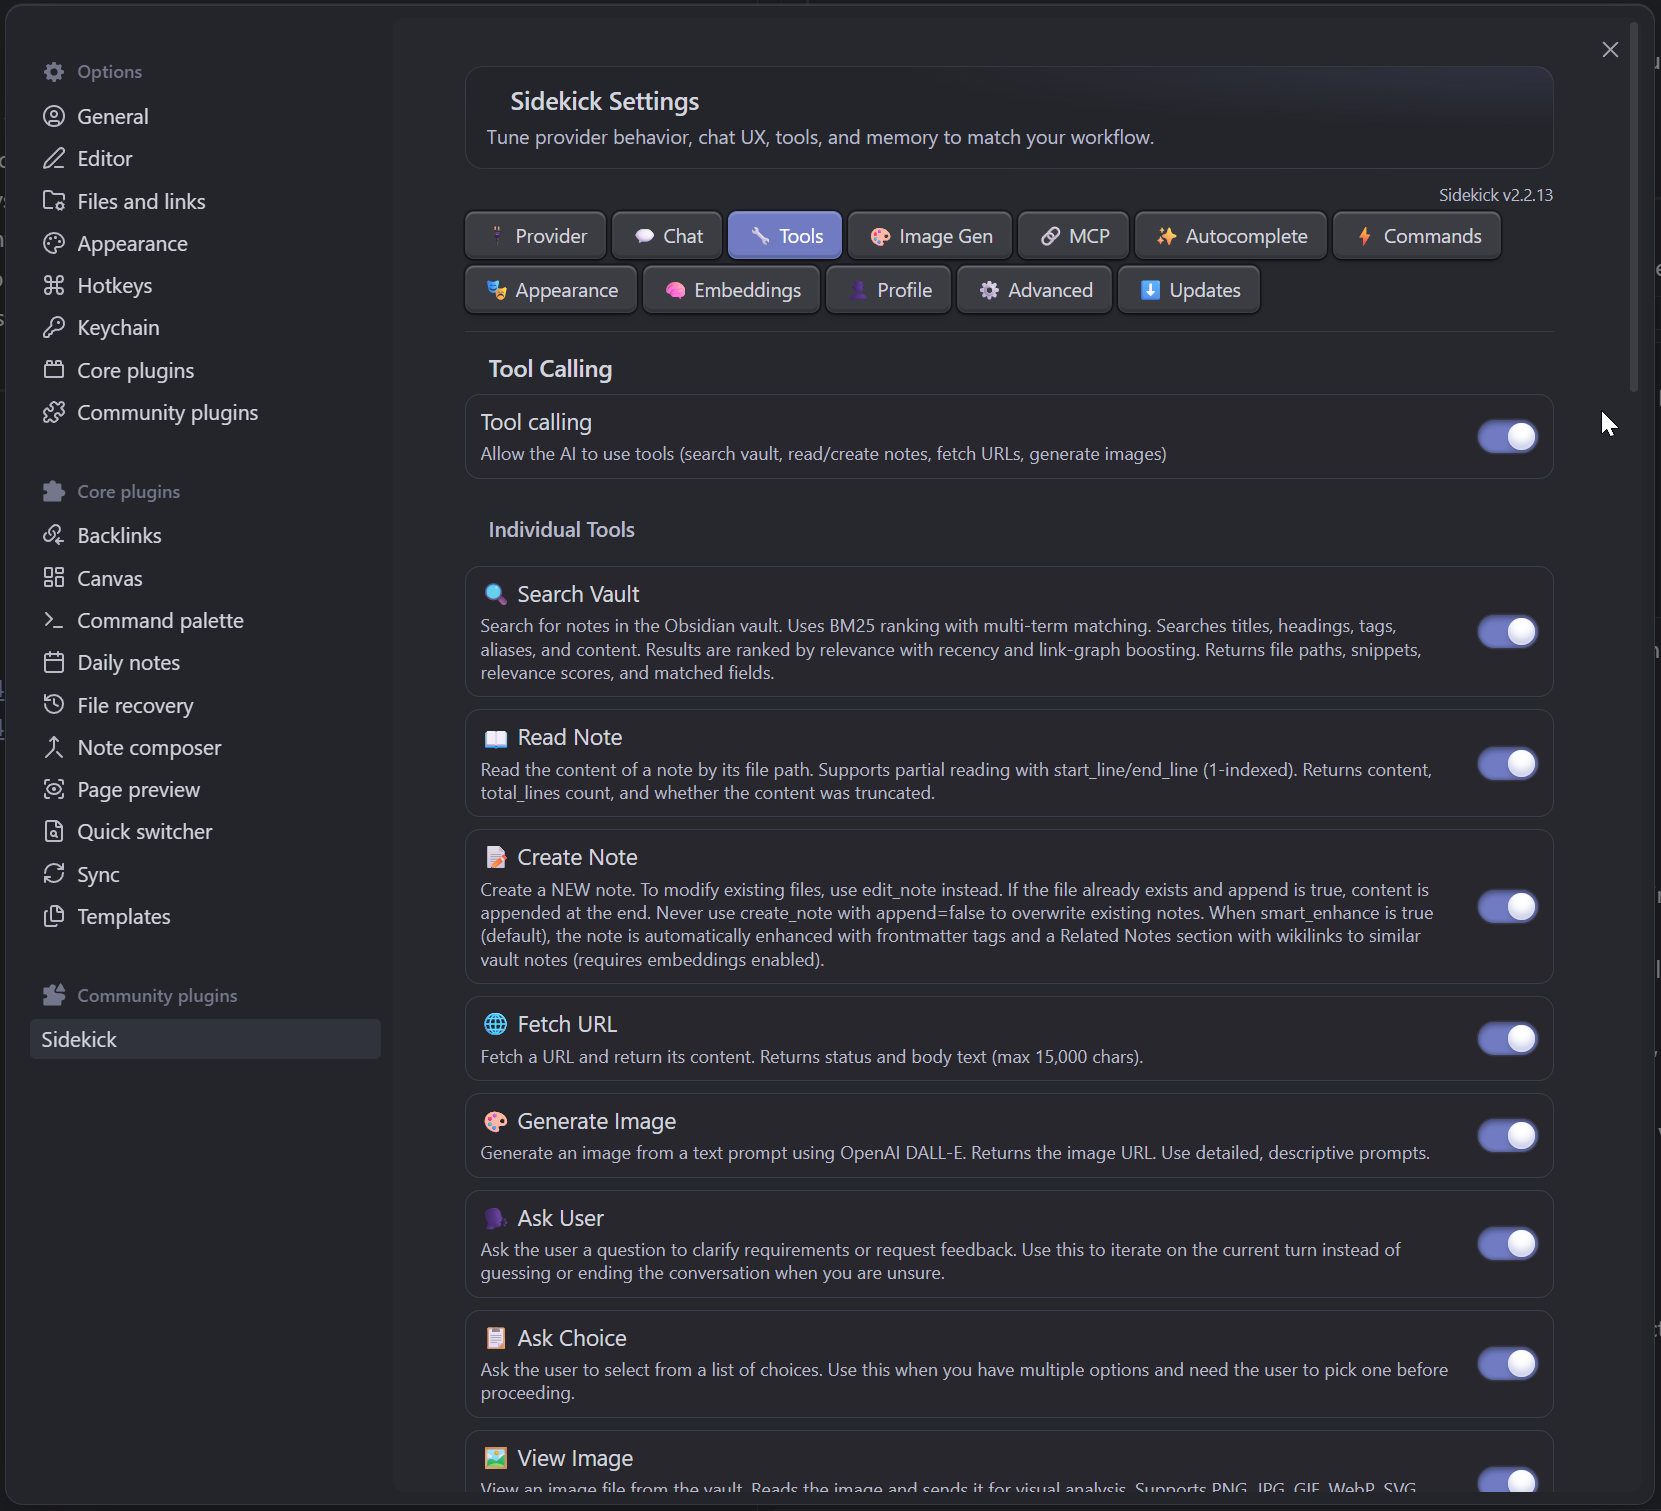Viewport: 1661px width, 1511px height.
Task: Click the Sync icon in the sidebar
Action: point(55,874)
